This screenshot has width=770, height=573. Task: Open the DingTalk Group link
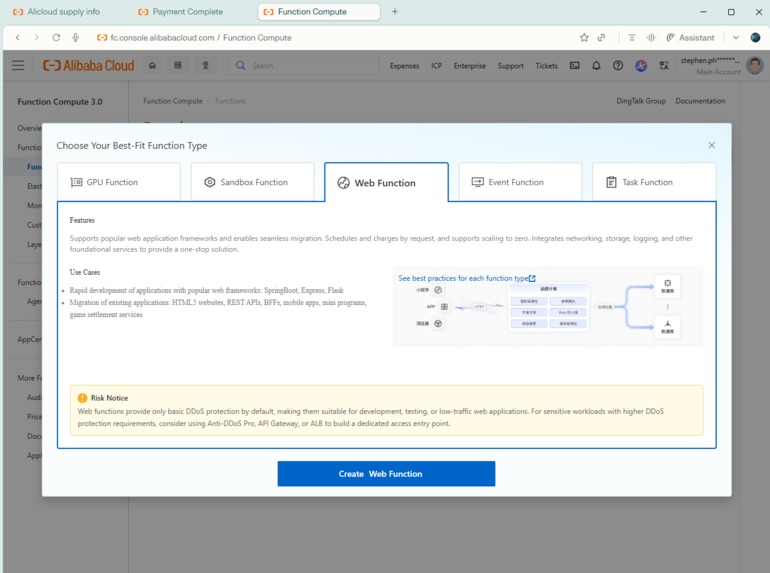coord(641,101)
